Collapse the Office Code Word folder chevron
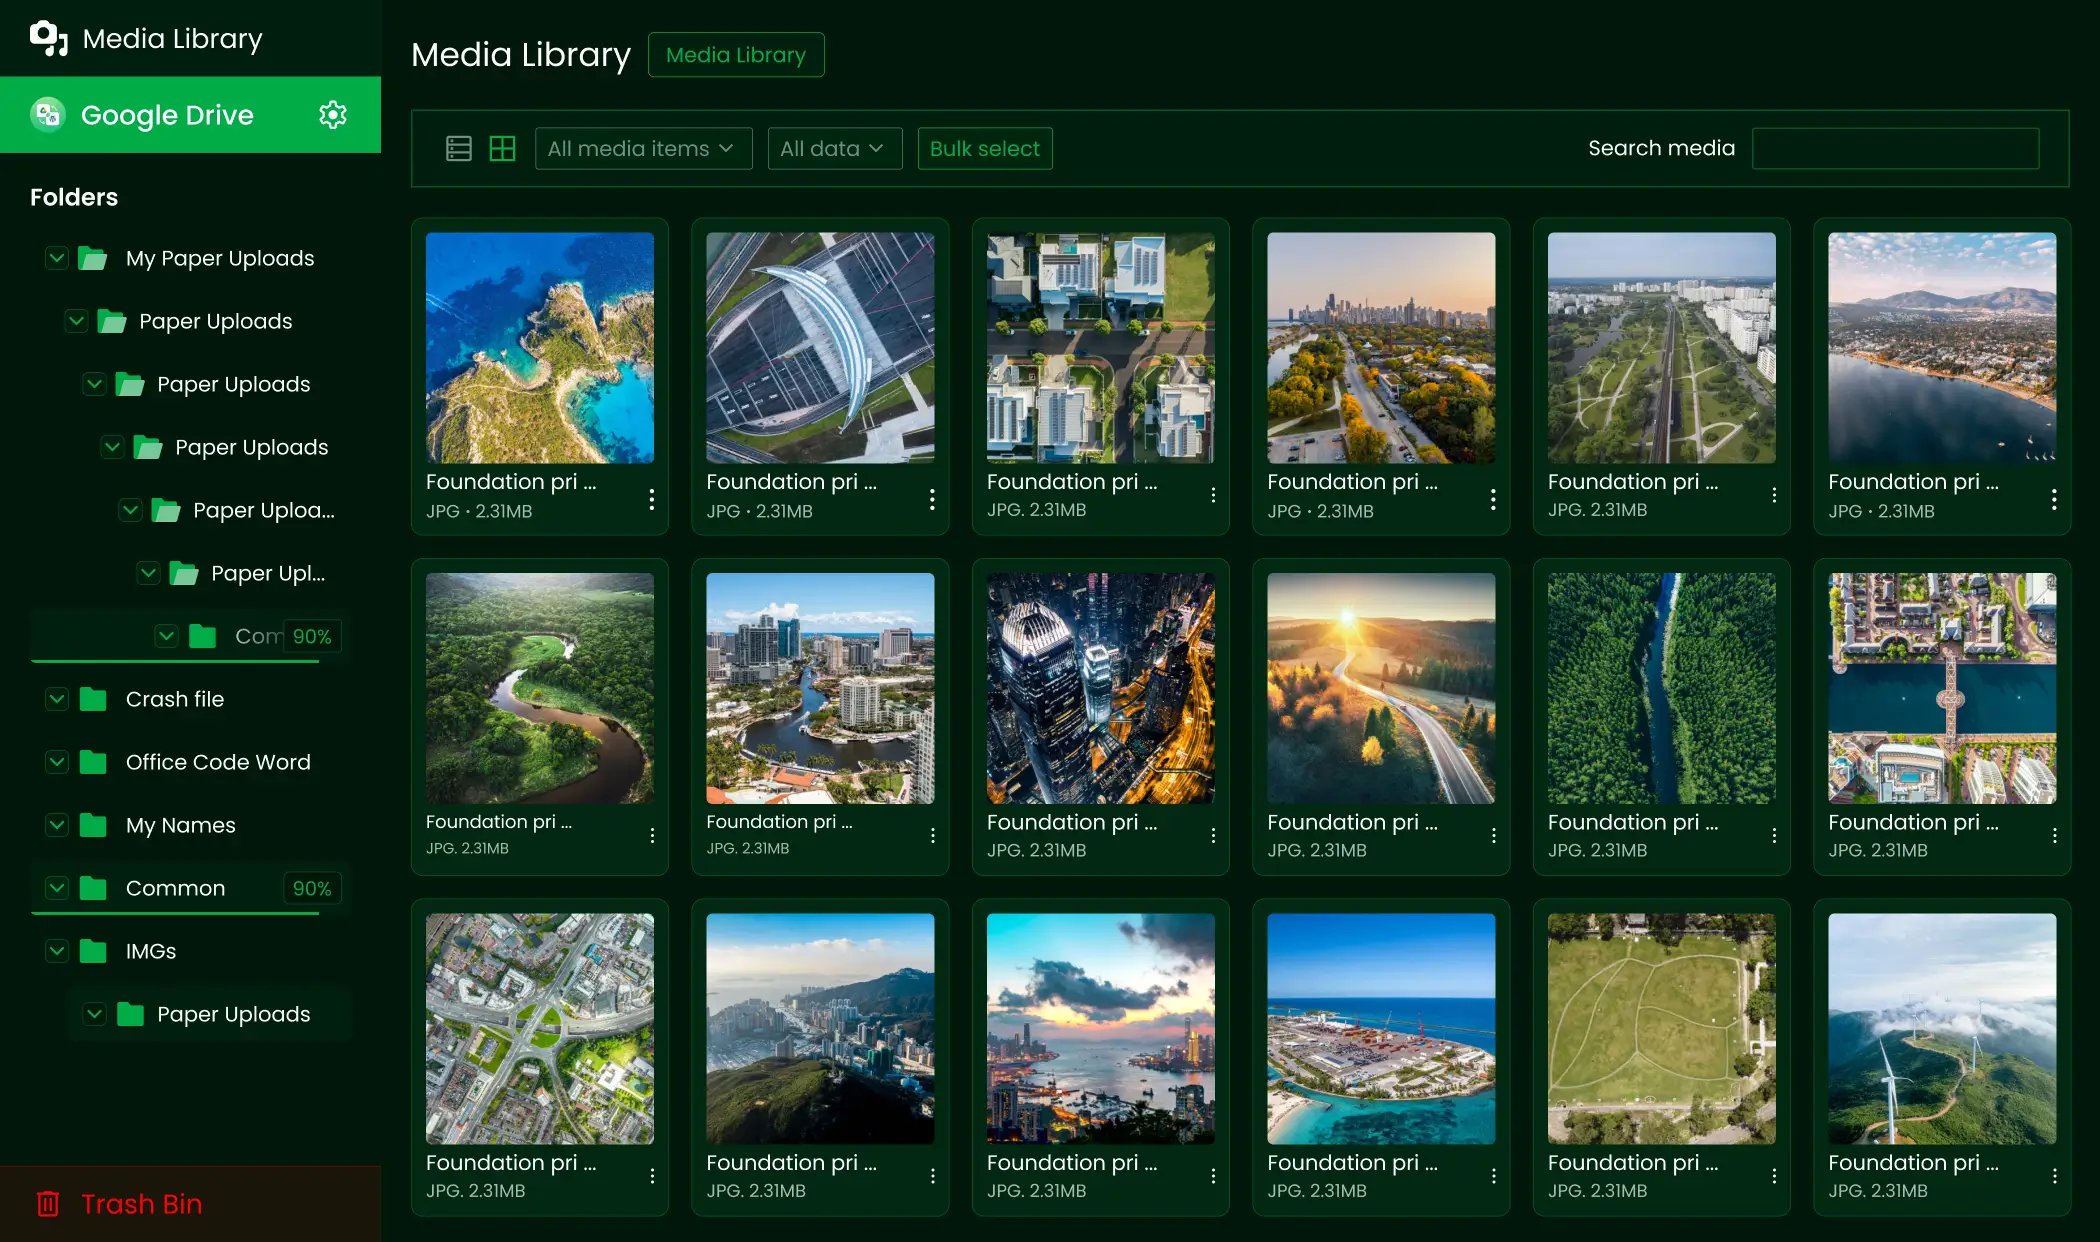Viewport: 2100px width, 1242px height. click(x=56, y=762)
